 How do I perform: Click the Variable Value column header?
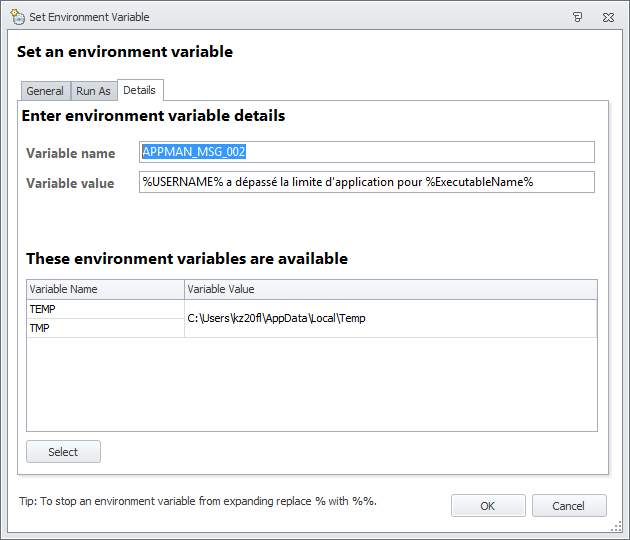pos(390,289)
